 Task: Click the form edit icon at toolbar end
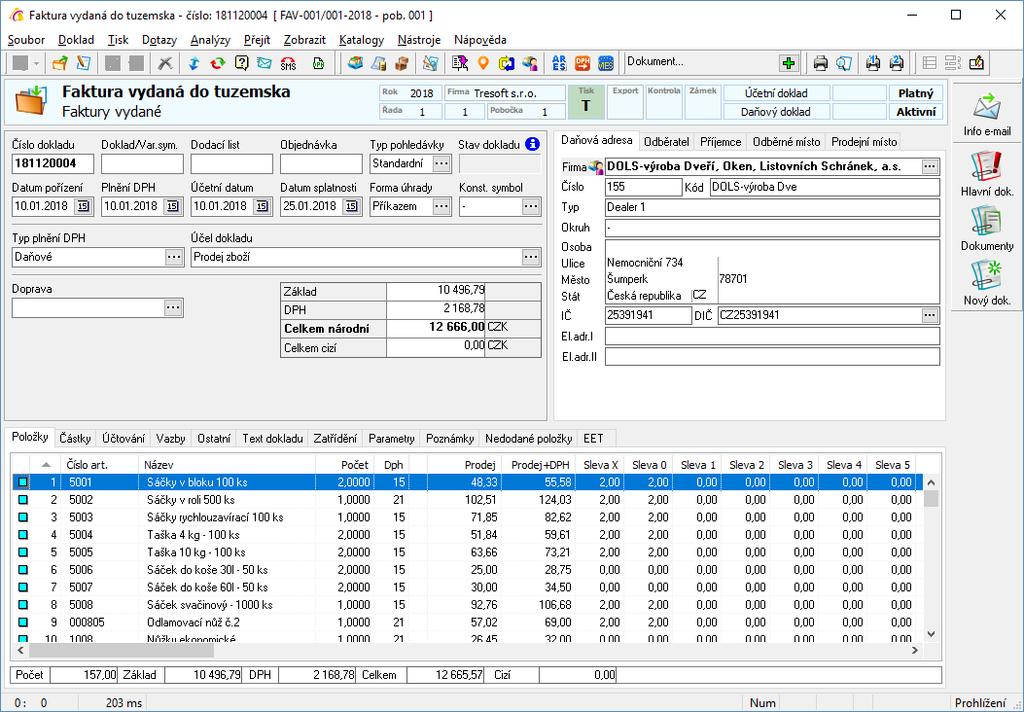pos(977,63)
